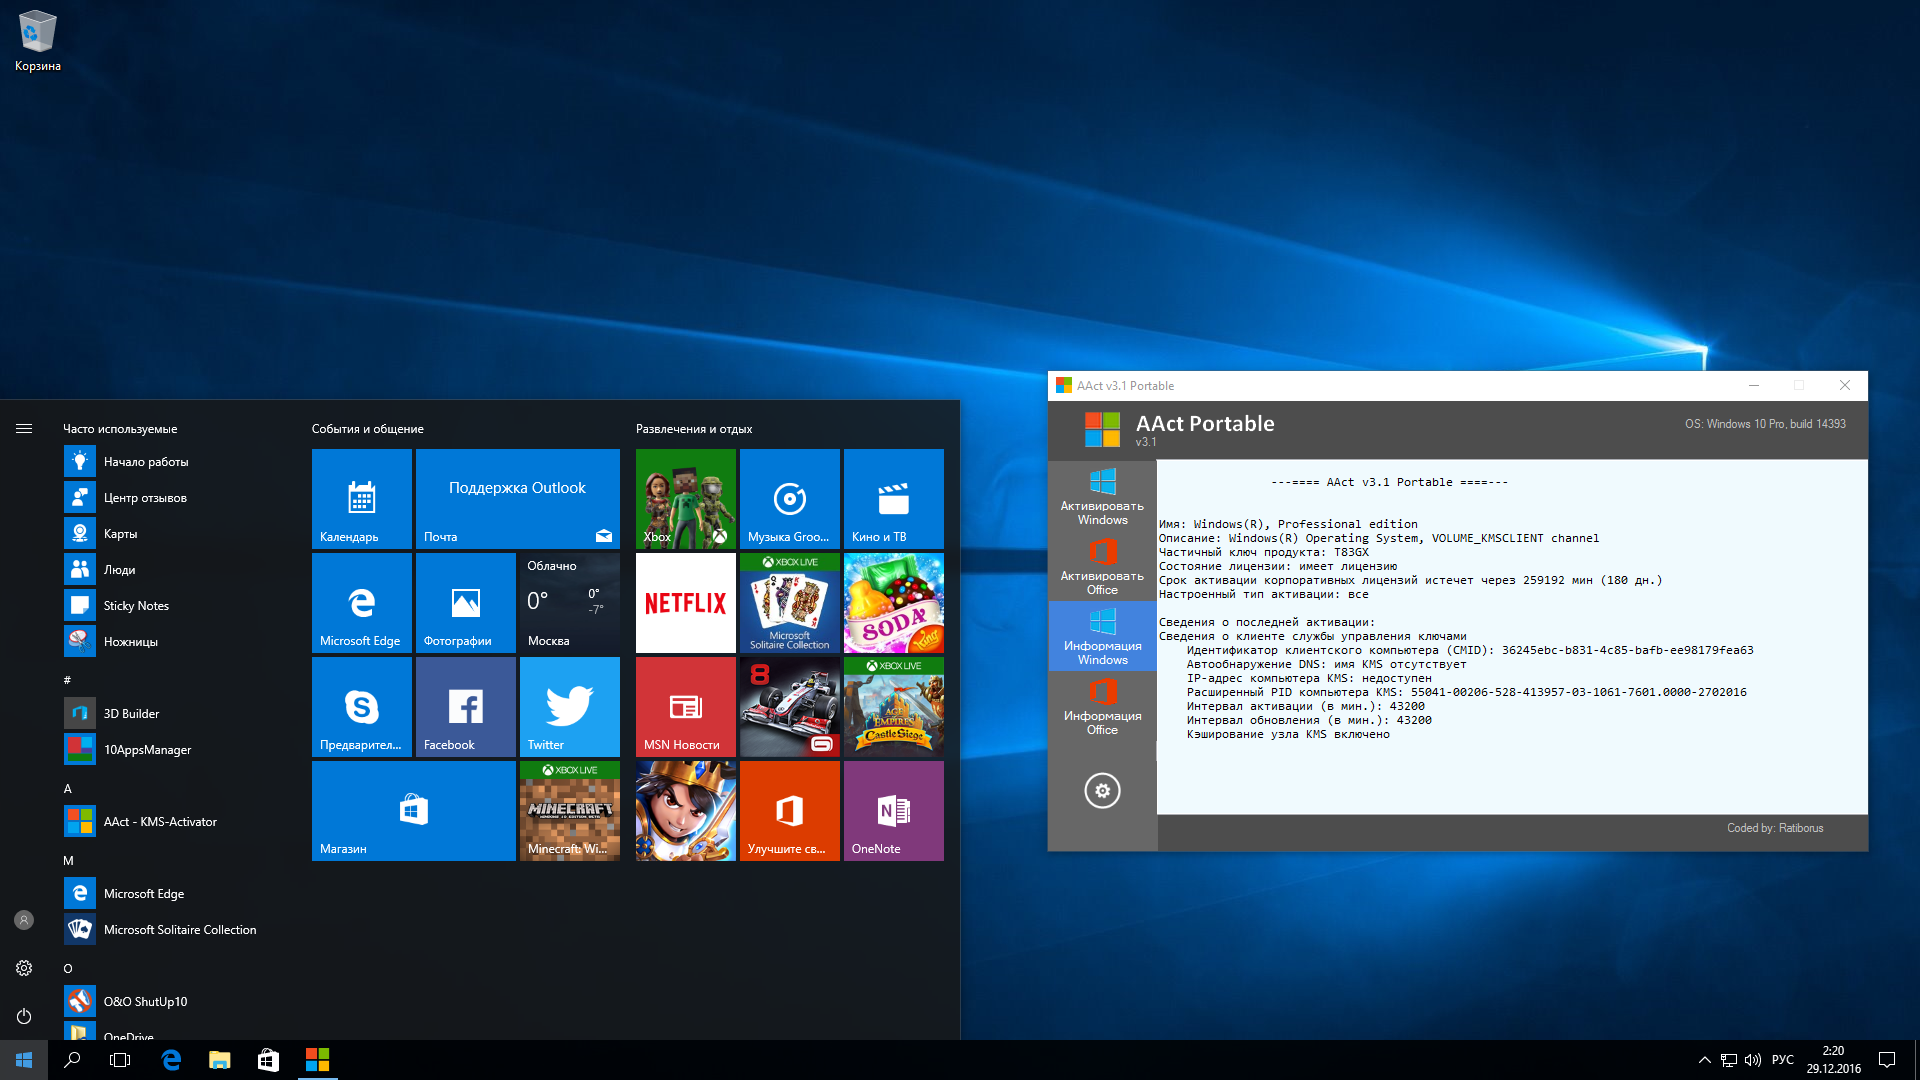Launch the Microsoft Edge tile
This screenshot has height=1080, width=1920.
coord(362,603)
